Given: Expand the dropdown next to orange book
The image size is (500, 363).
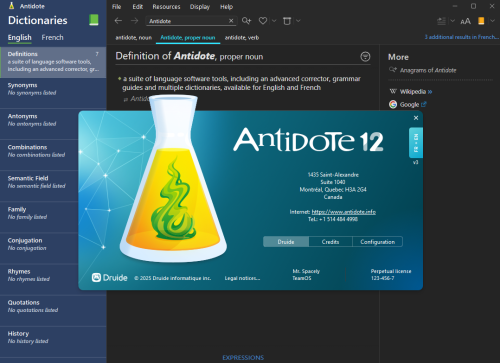Looking at the screenshot, I should pyautogui.click(x=492, y=21).
